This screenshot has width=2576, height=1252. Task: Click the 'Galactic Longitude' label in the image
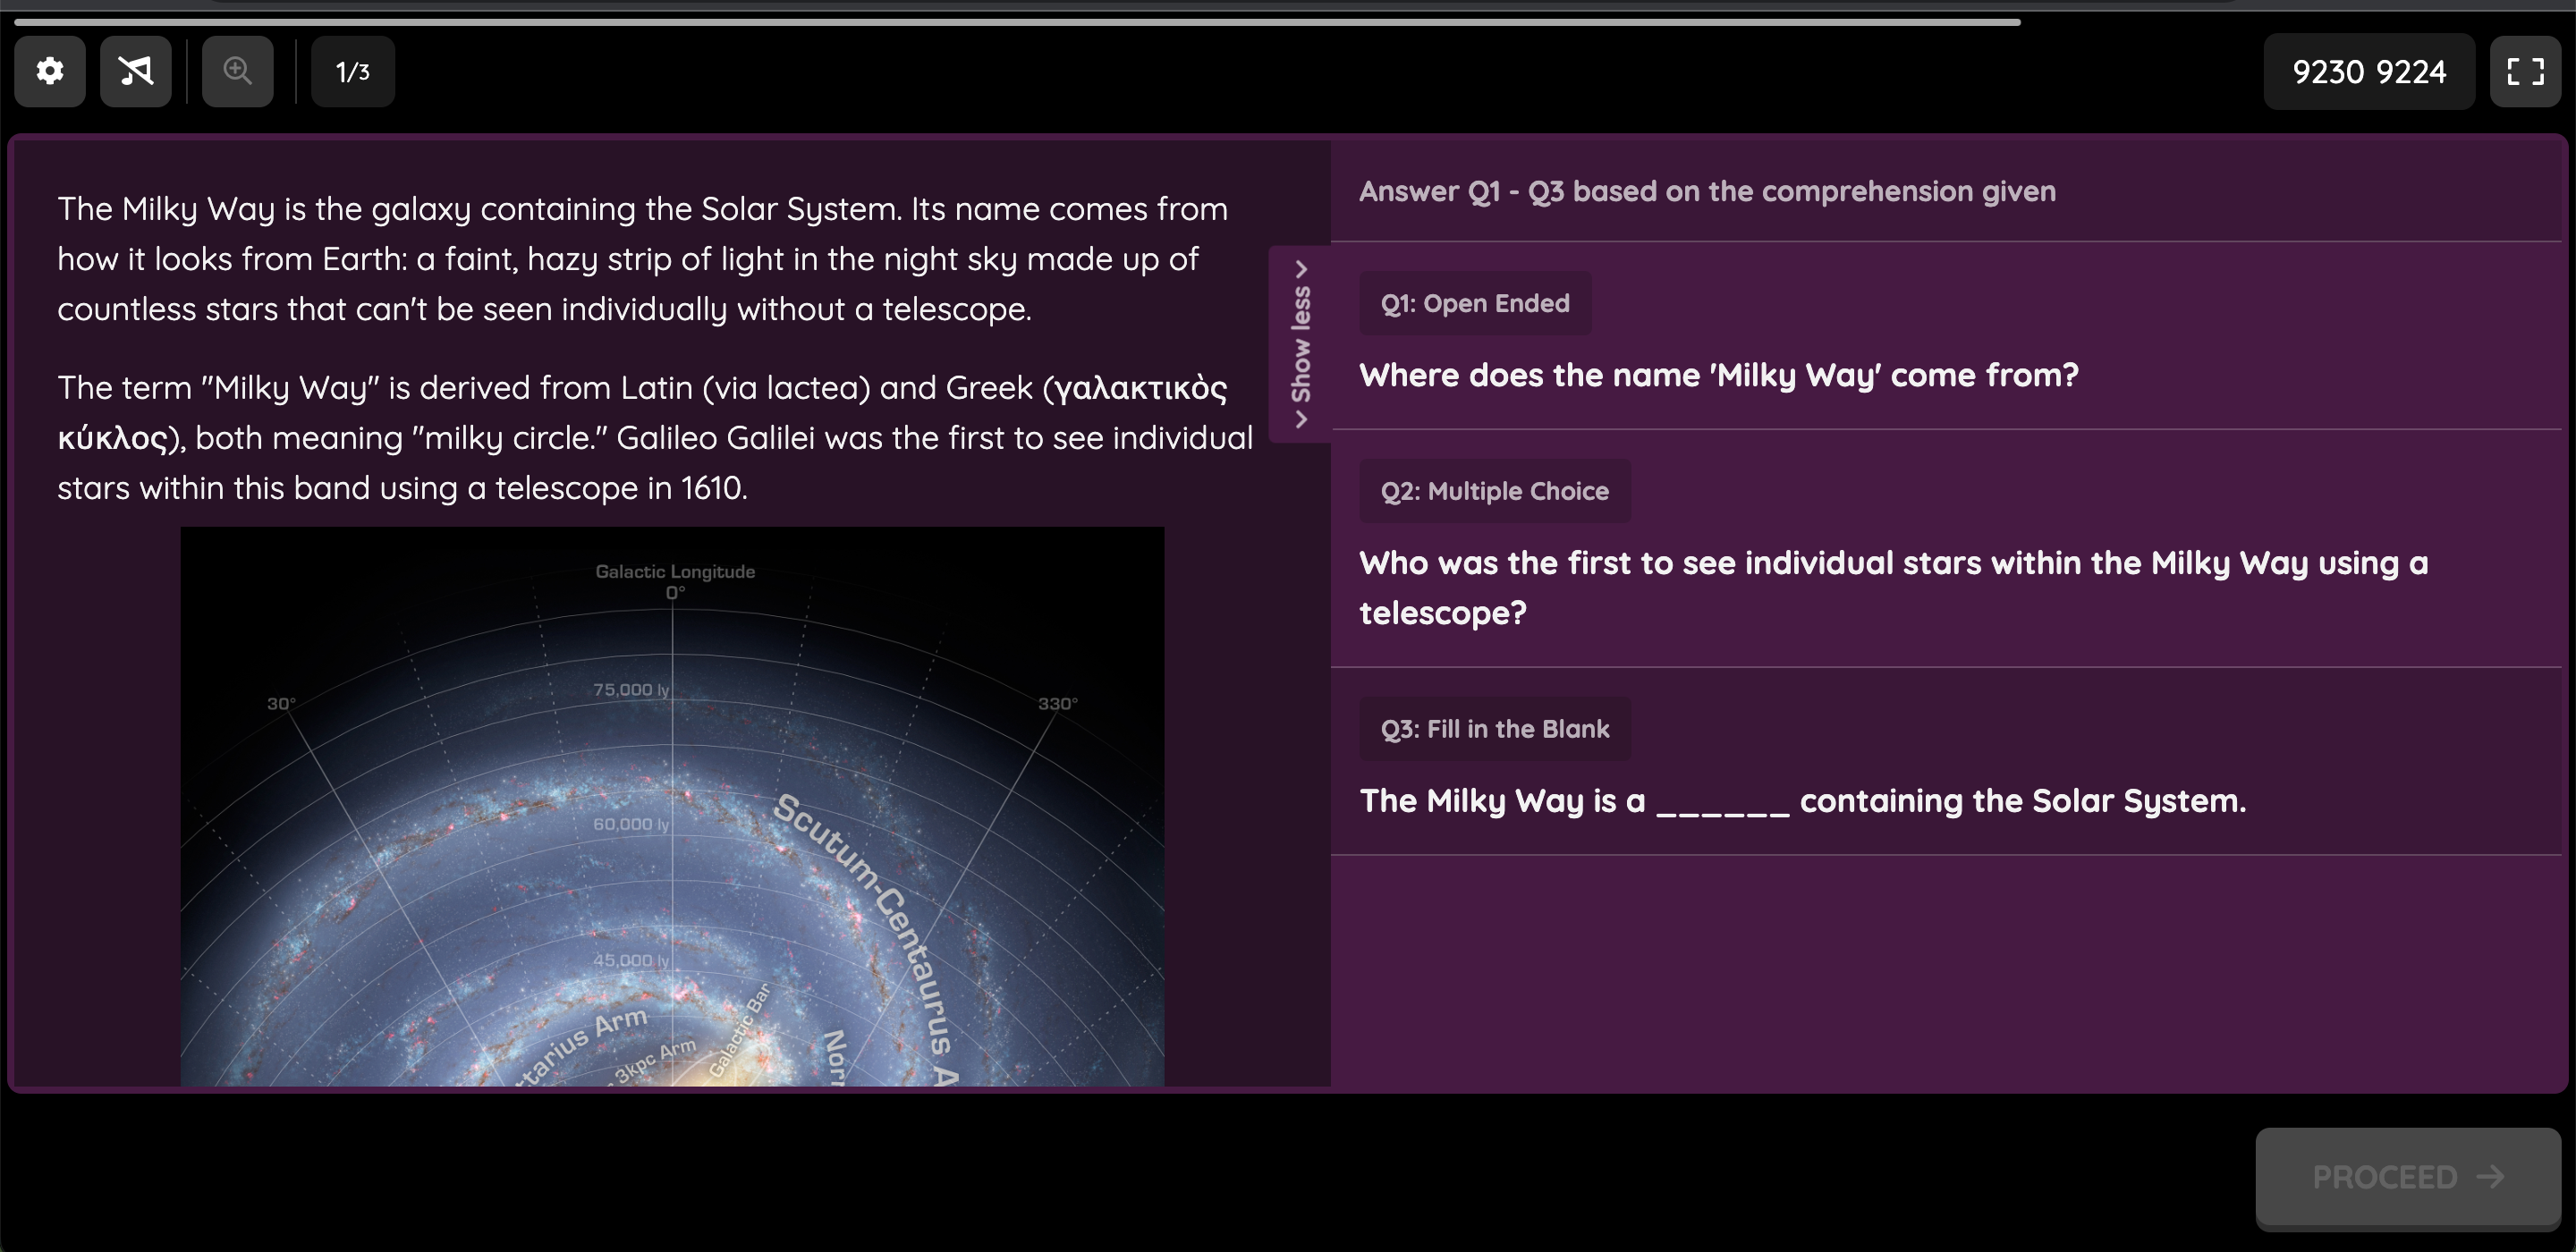[x=675, y=572]
